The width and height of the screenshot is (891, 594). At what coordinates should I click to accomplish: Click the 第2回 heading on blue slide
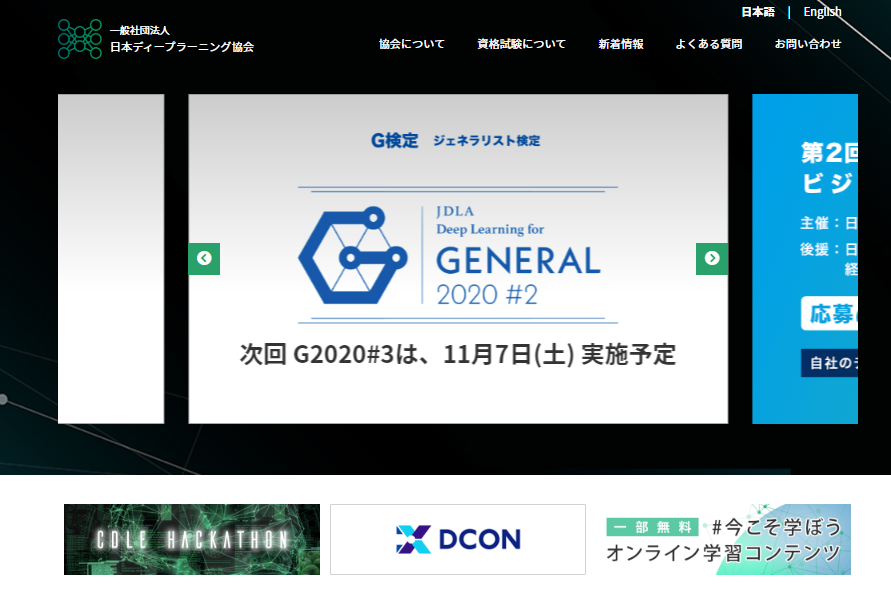(830, 153)
